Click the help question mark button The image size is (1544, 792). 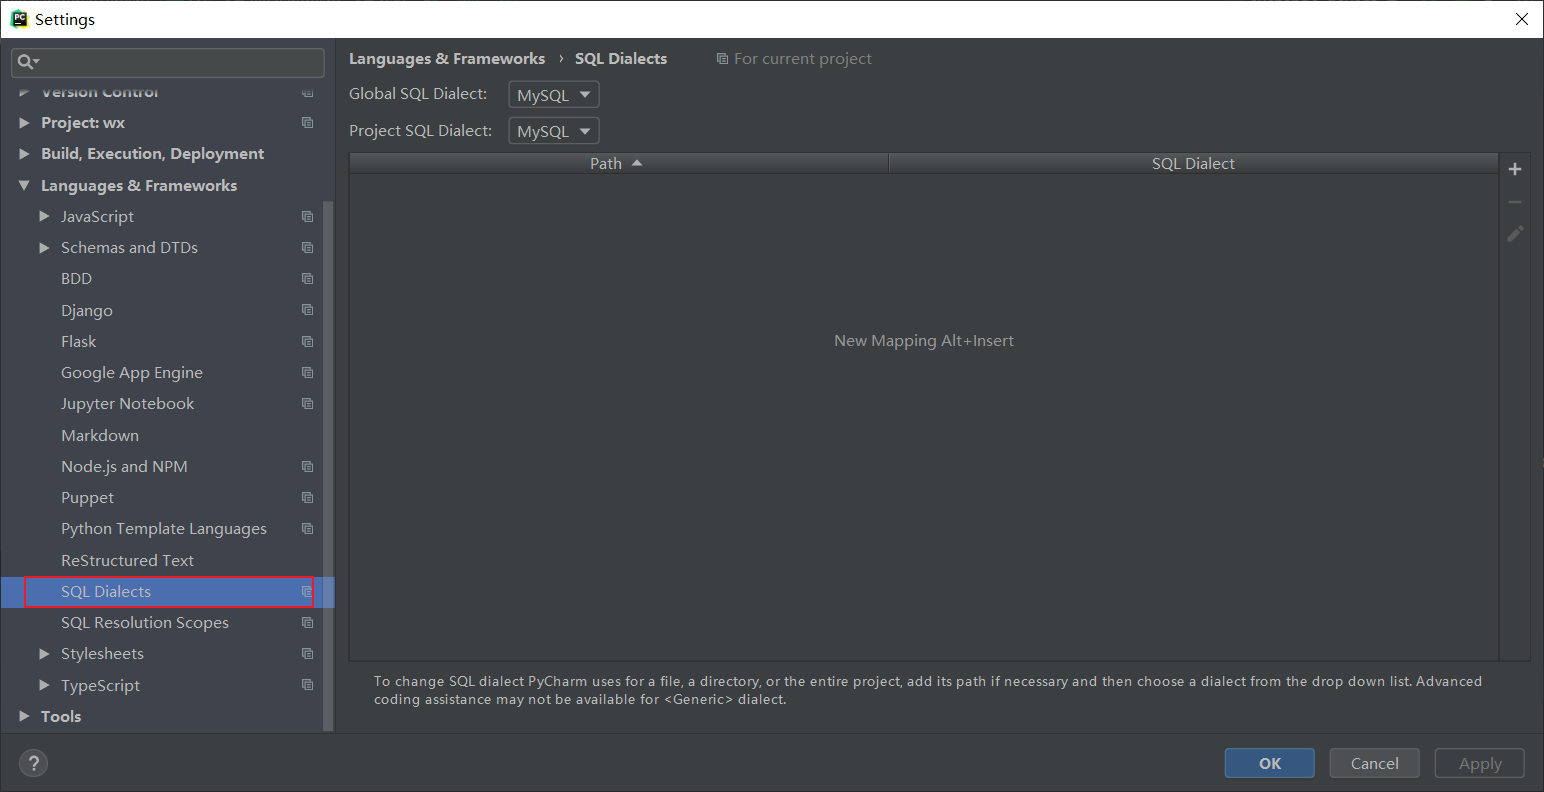(x=33, y=763)
